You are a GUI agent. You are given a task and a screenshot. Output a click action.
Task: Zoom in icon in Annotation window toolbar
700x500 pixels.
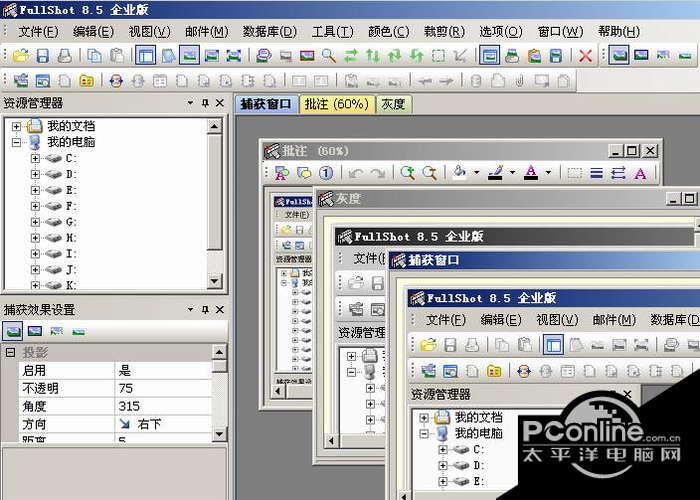407,173
